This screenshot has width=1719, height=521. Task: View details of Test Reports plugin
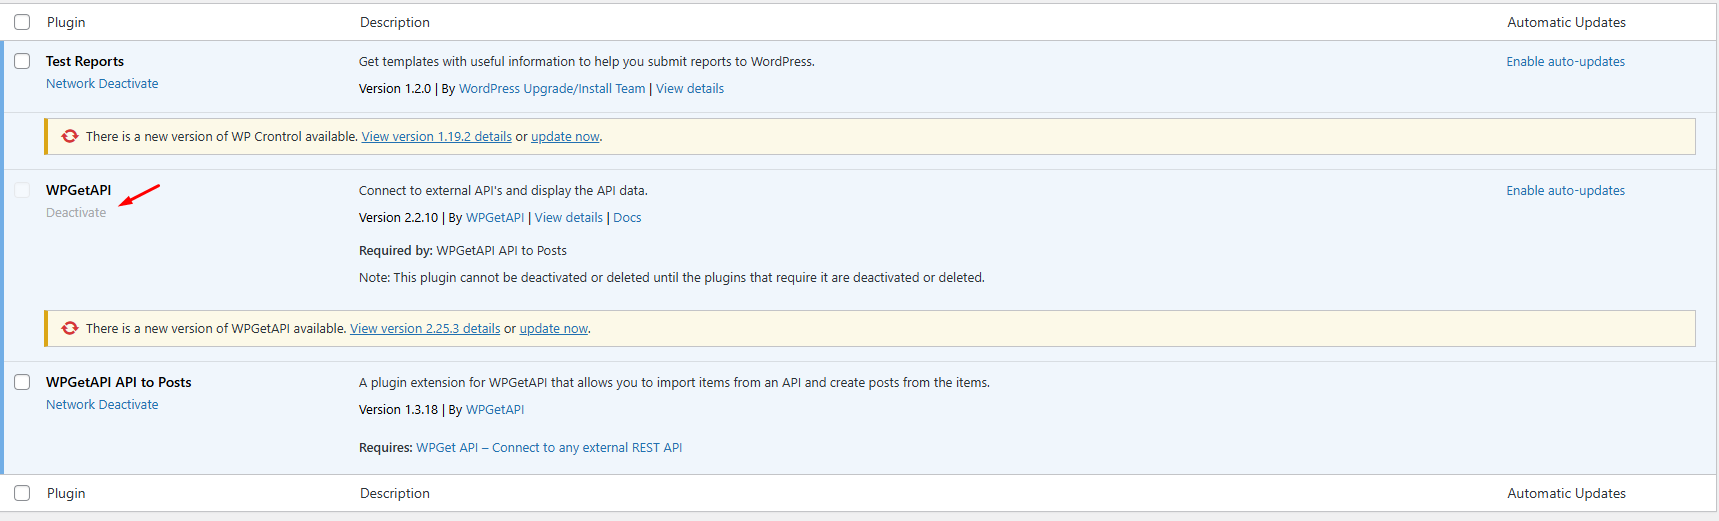coord(690,89)
